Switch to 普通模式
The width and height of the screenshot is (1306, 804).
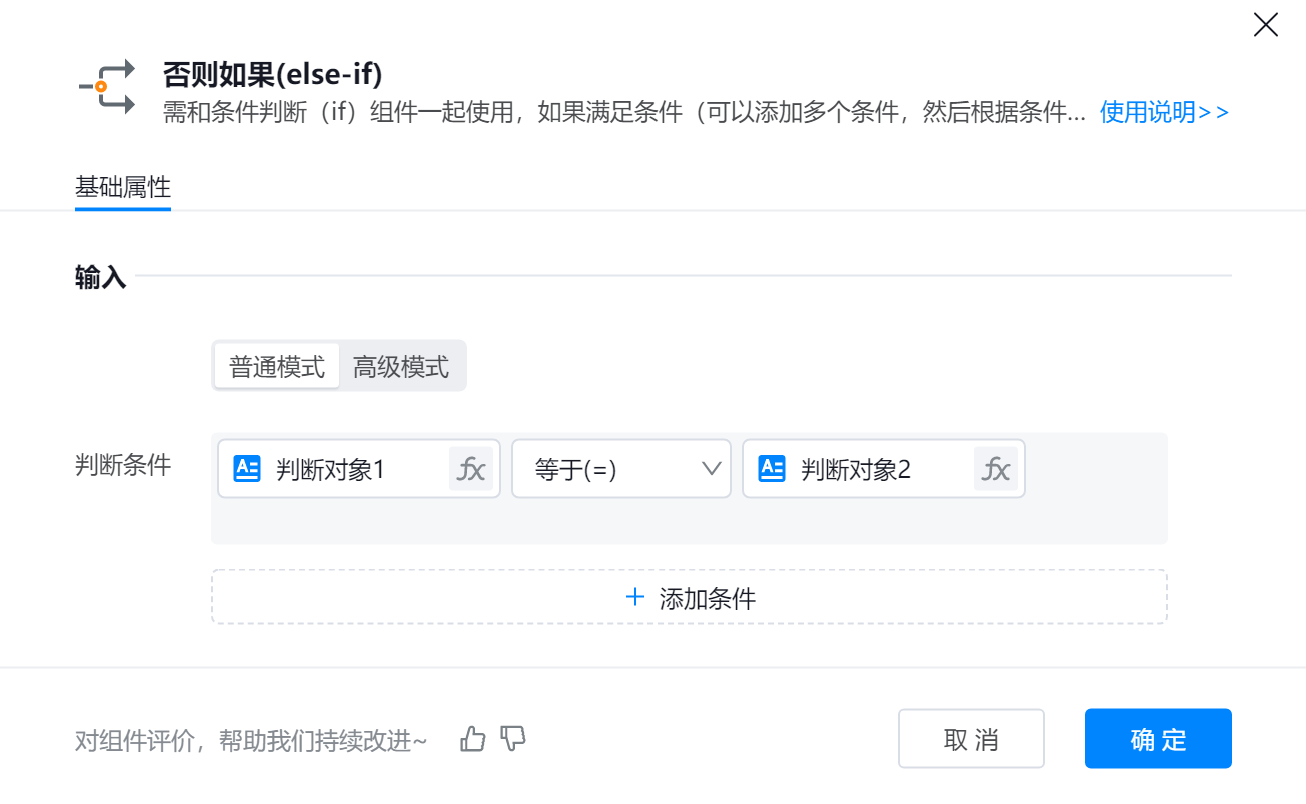(x=277, y=367)
